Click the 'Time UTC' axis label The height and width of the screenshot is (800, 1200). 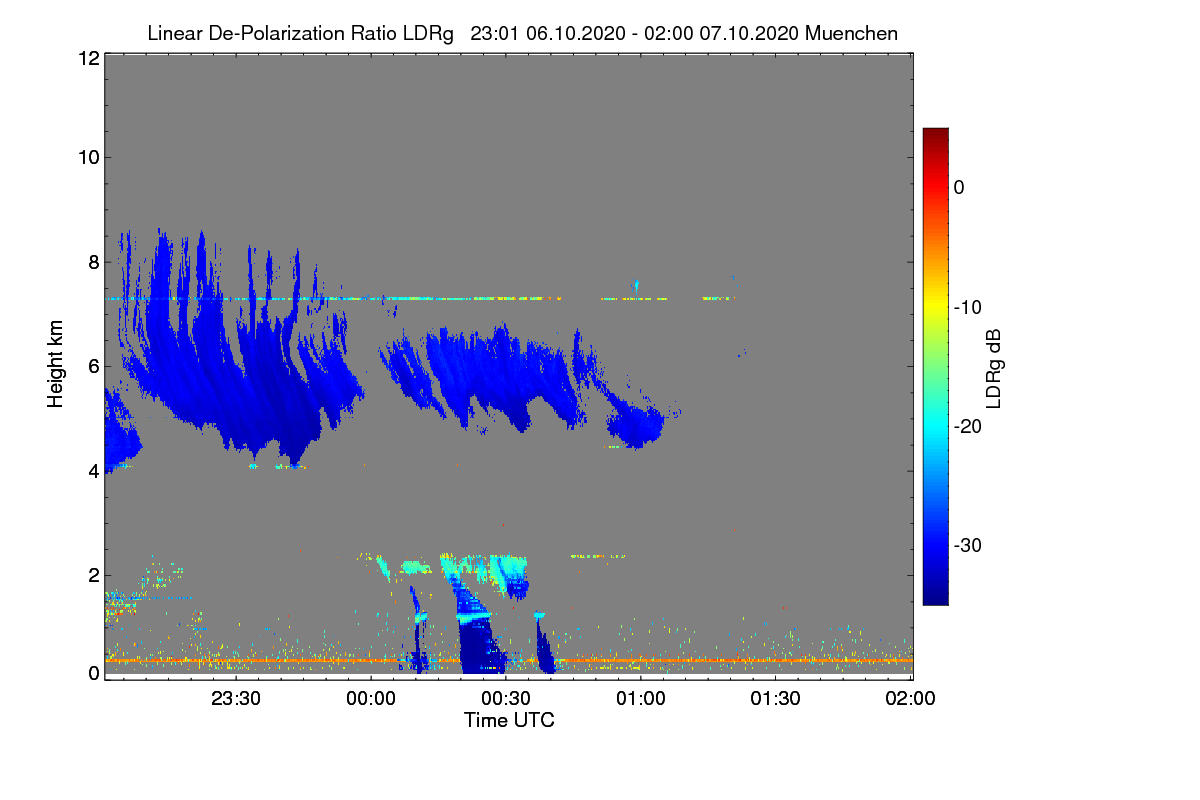509,720
